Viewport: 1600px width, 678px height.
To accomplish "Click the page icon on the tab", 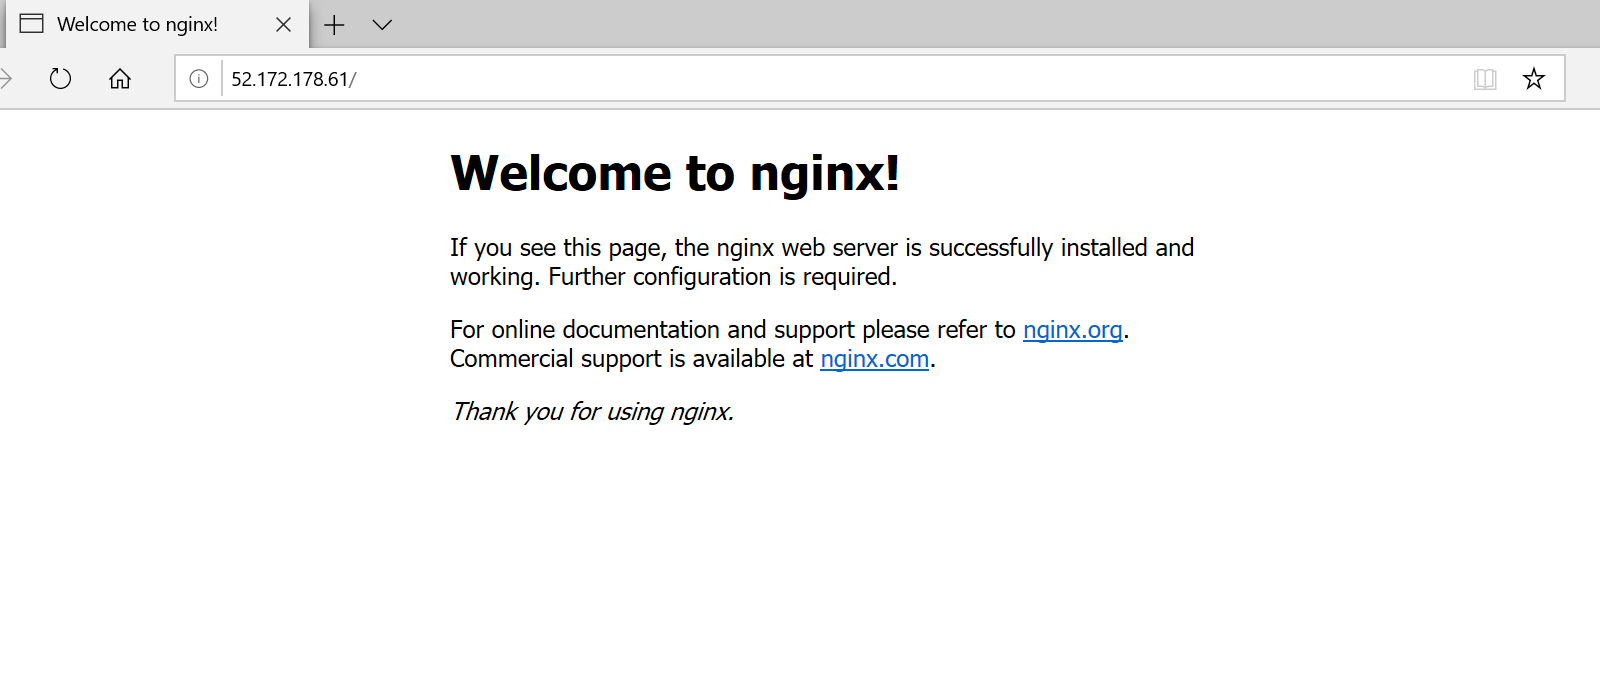I will tap(32, 24).
